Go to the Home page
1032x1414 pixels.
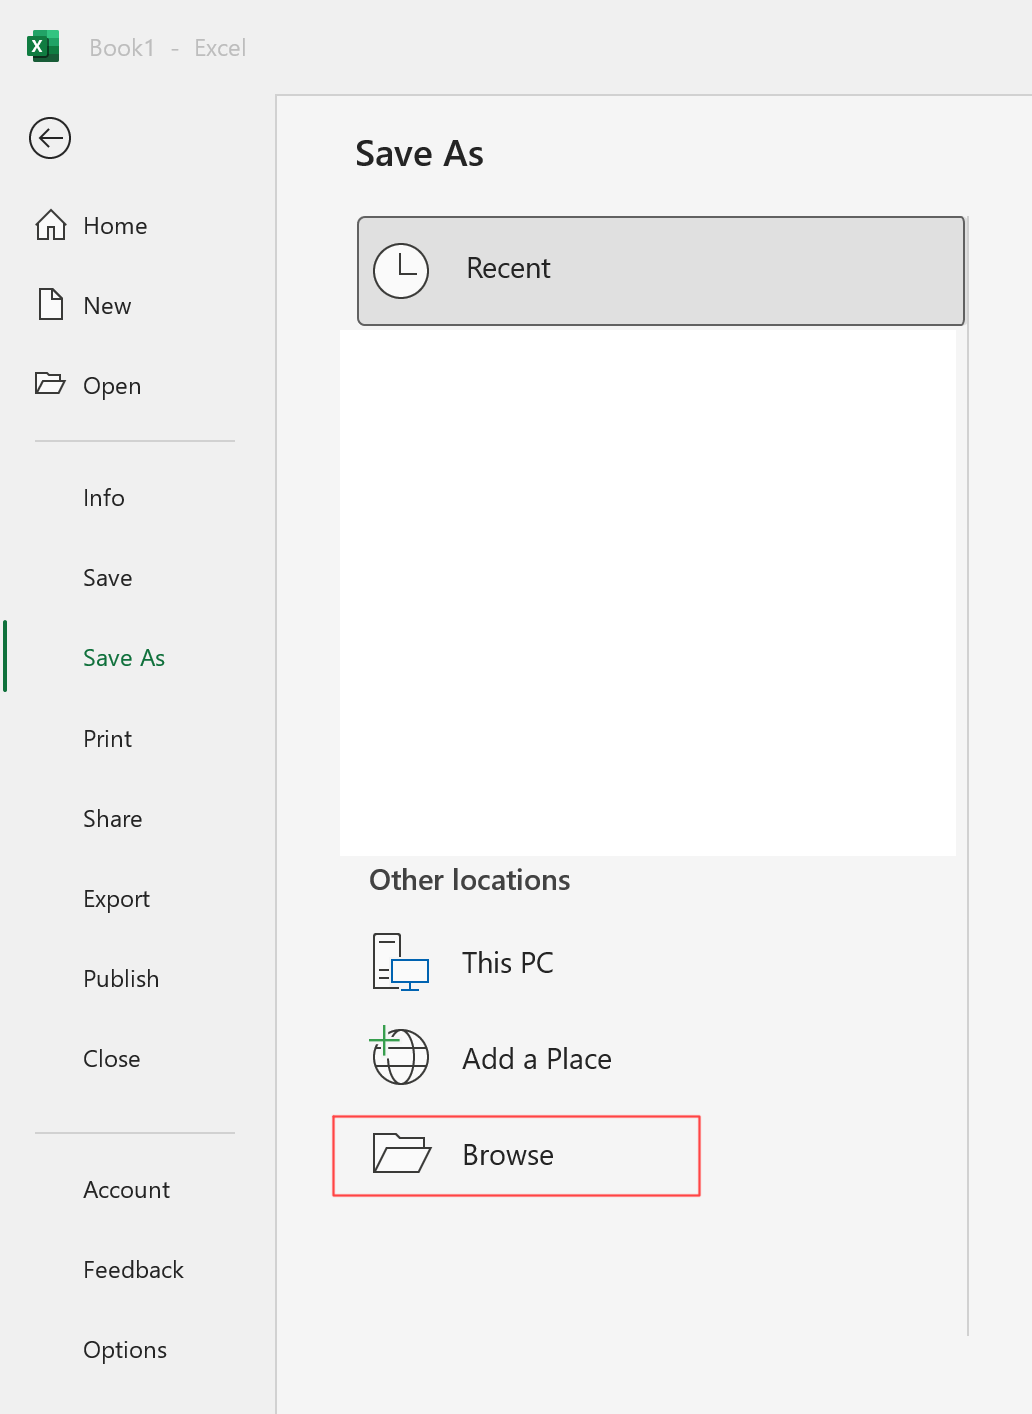(115, 226)
